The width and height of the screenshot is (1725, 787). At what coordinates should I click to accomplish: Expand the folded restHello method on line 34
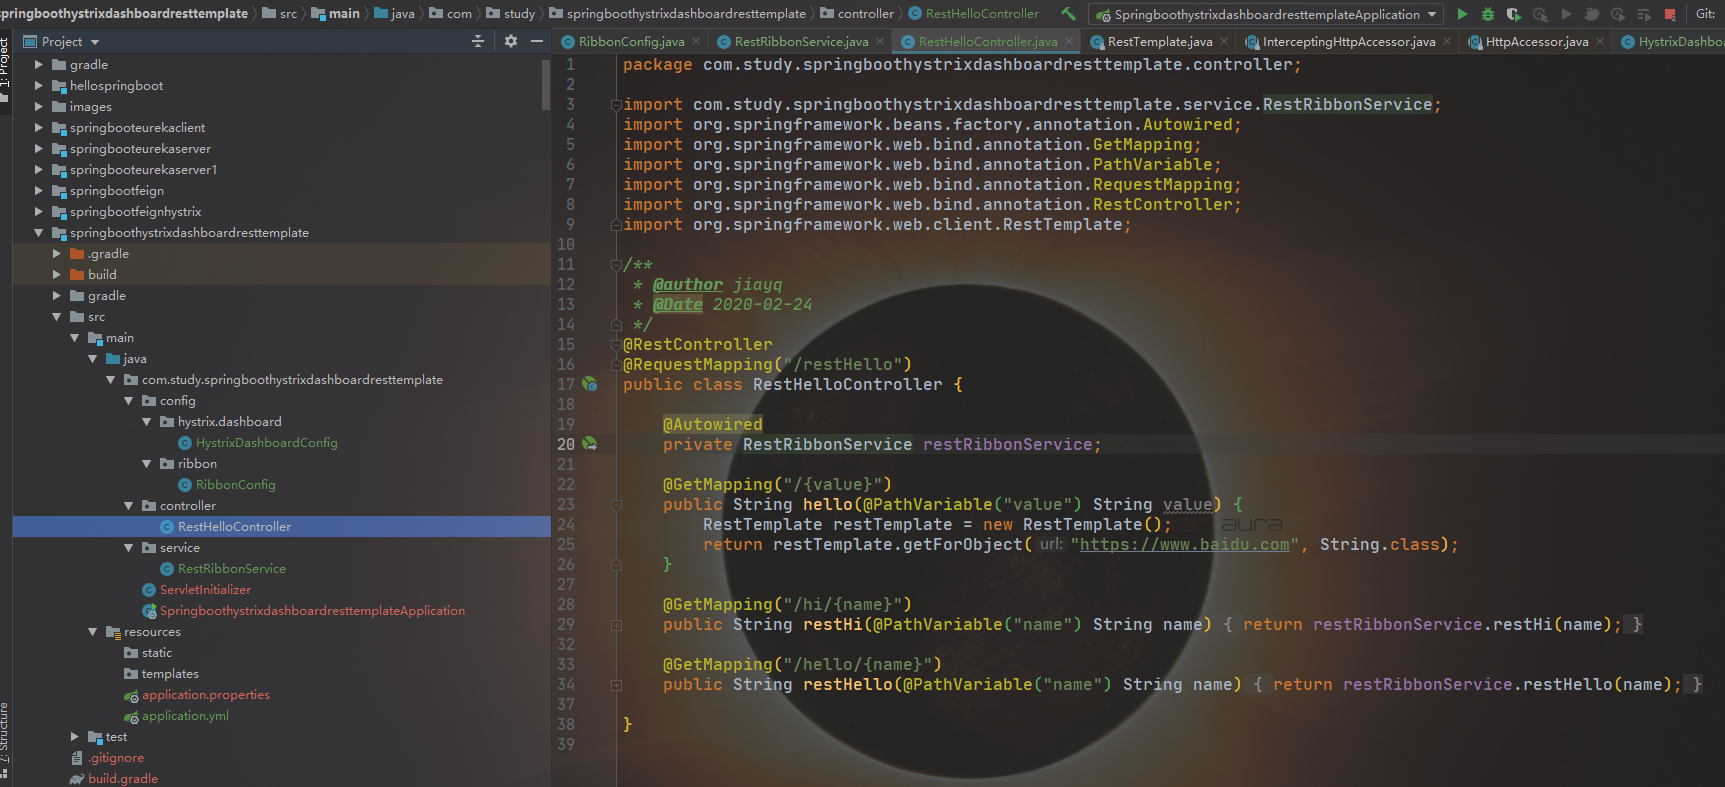pos(616,685)
